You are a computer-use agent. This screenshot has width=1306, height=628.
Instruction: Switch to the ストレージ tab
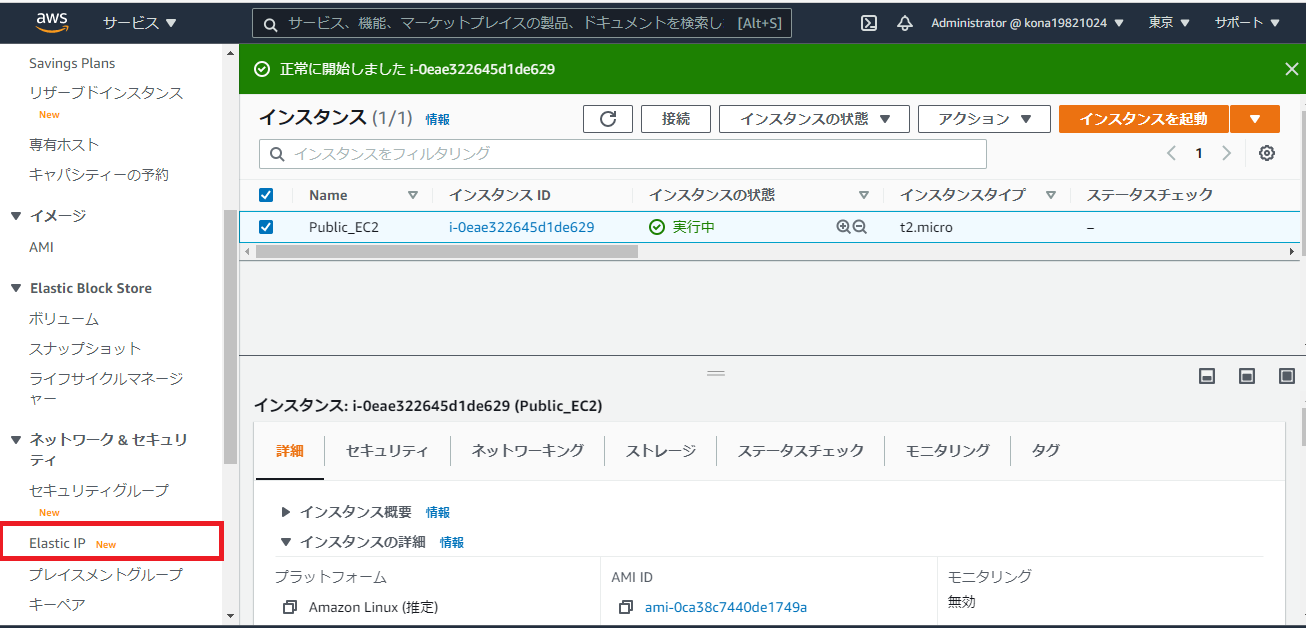pyautogui.click(x=661, y=451)
